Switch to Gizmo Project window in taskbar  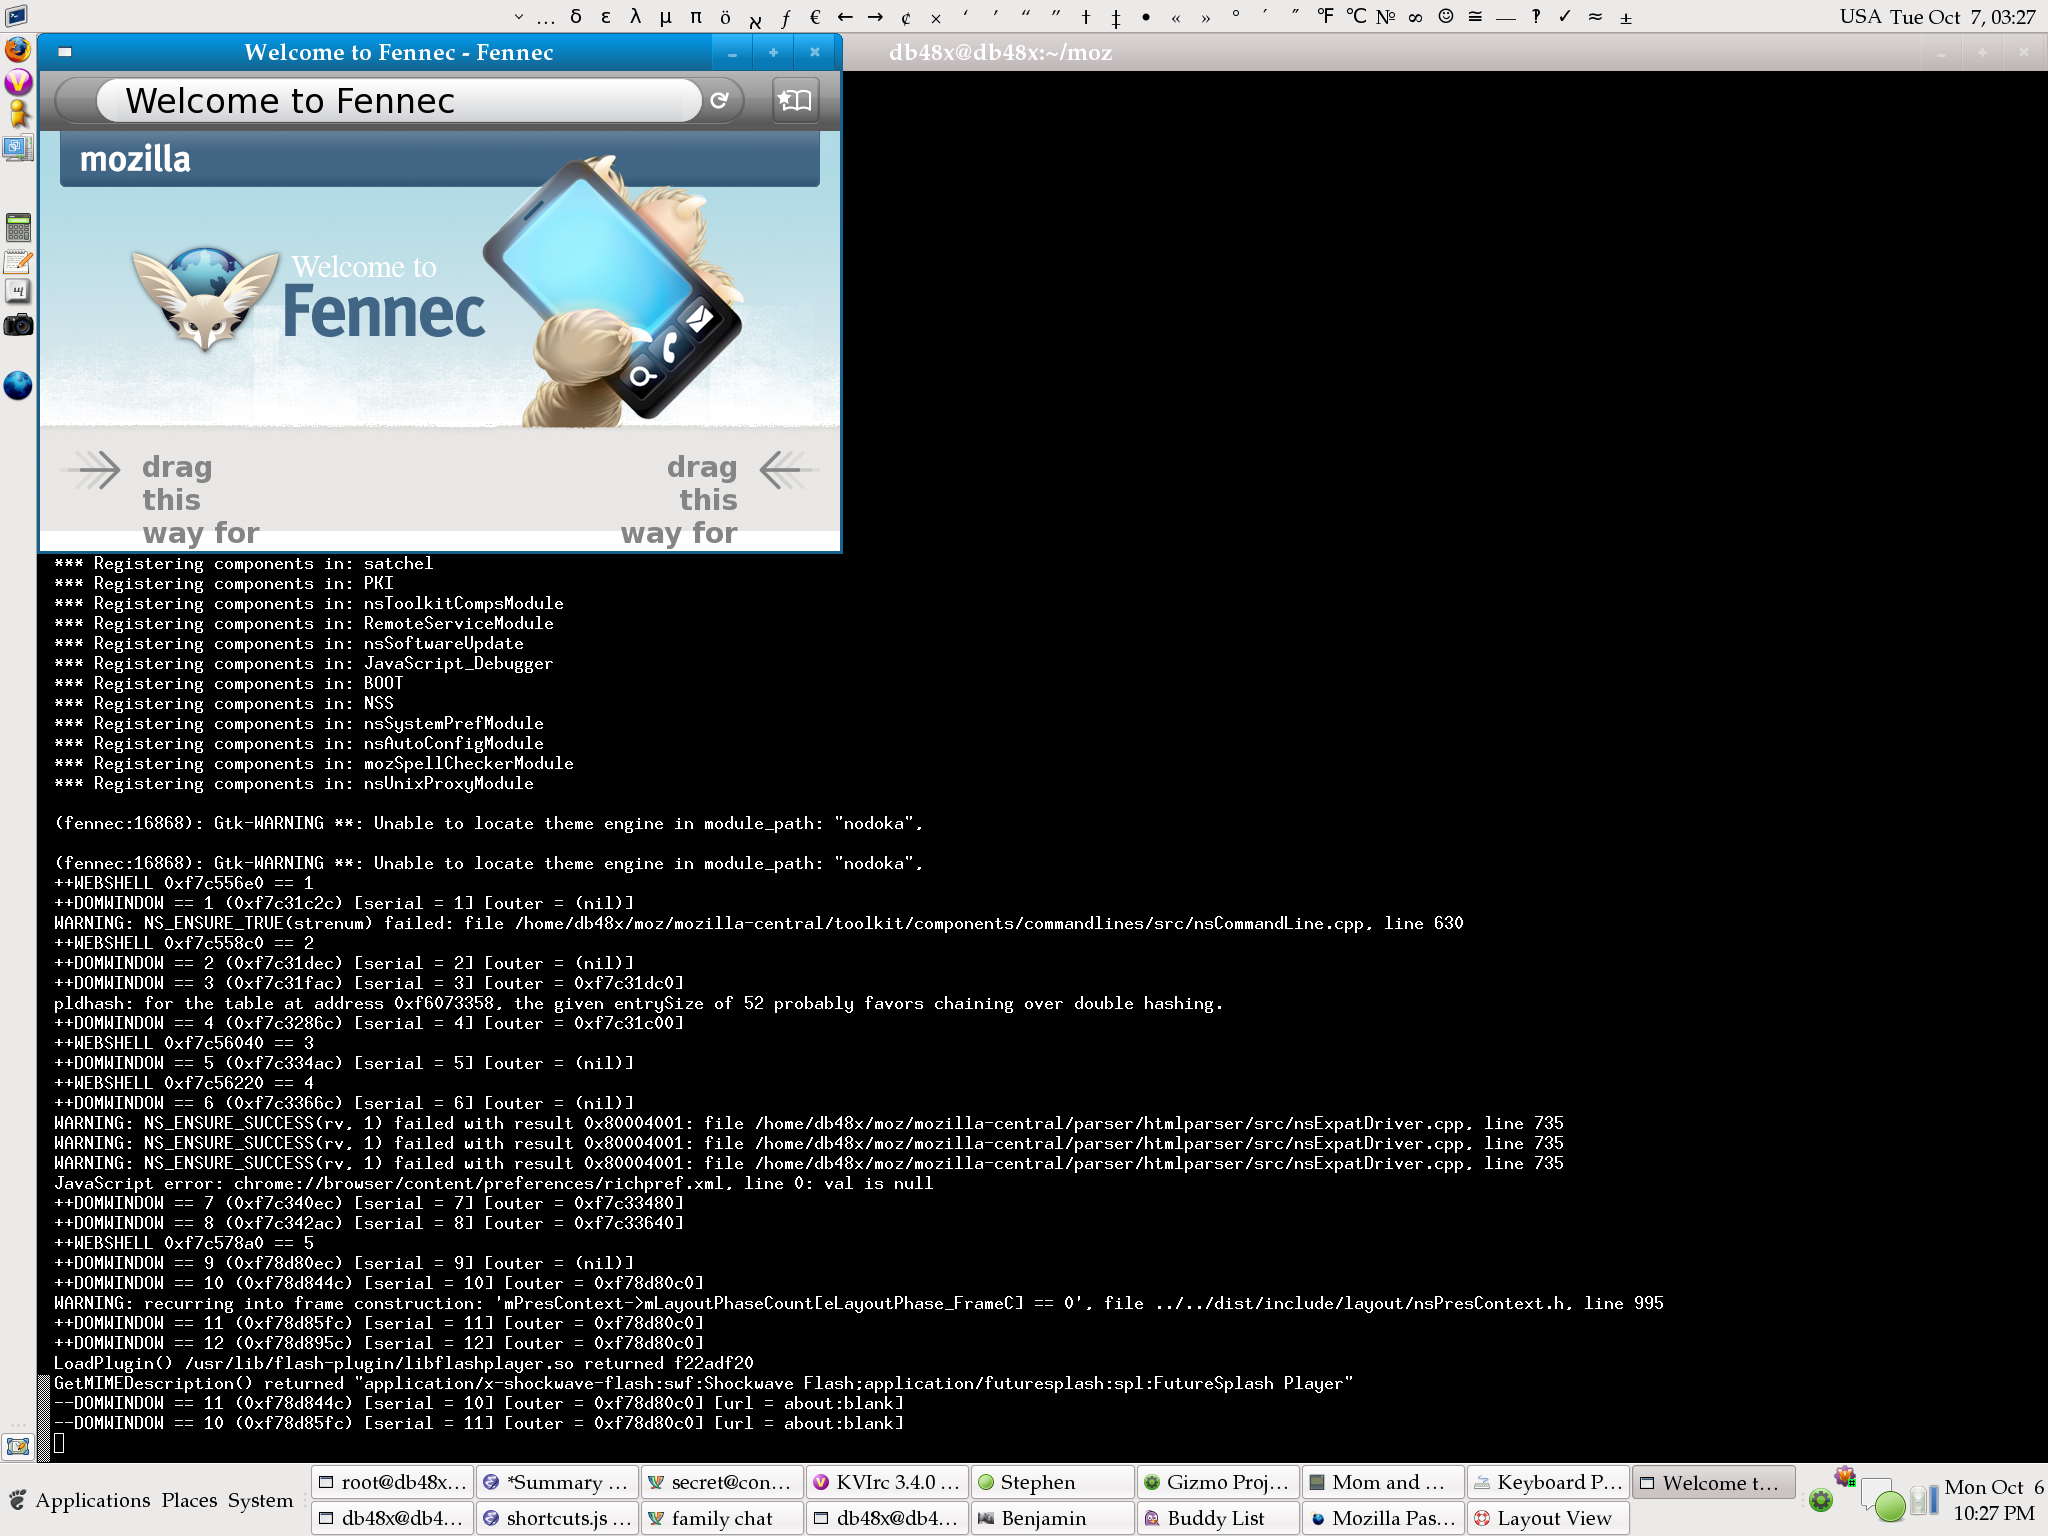pyautogui.click(x=1217, y=1482)
